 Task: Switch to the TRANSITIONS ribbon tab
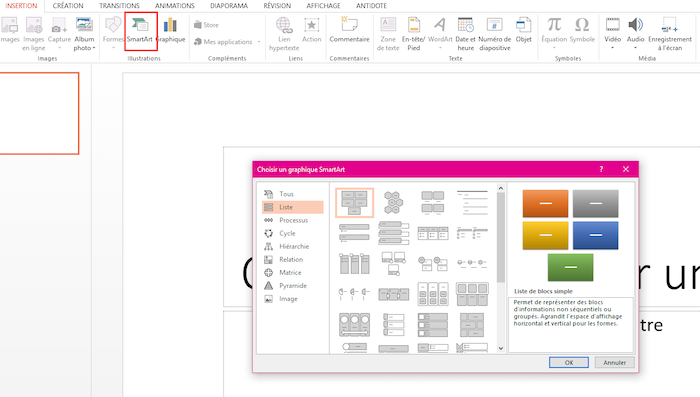(x=119, y=6)
